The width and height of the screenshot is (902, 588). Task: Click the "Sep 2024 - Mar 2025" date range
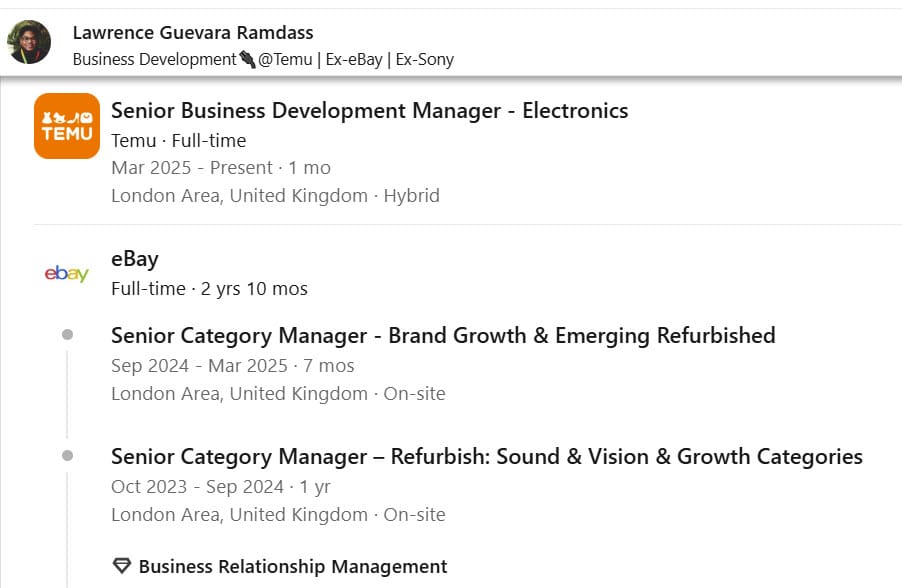coord(232,365)
